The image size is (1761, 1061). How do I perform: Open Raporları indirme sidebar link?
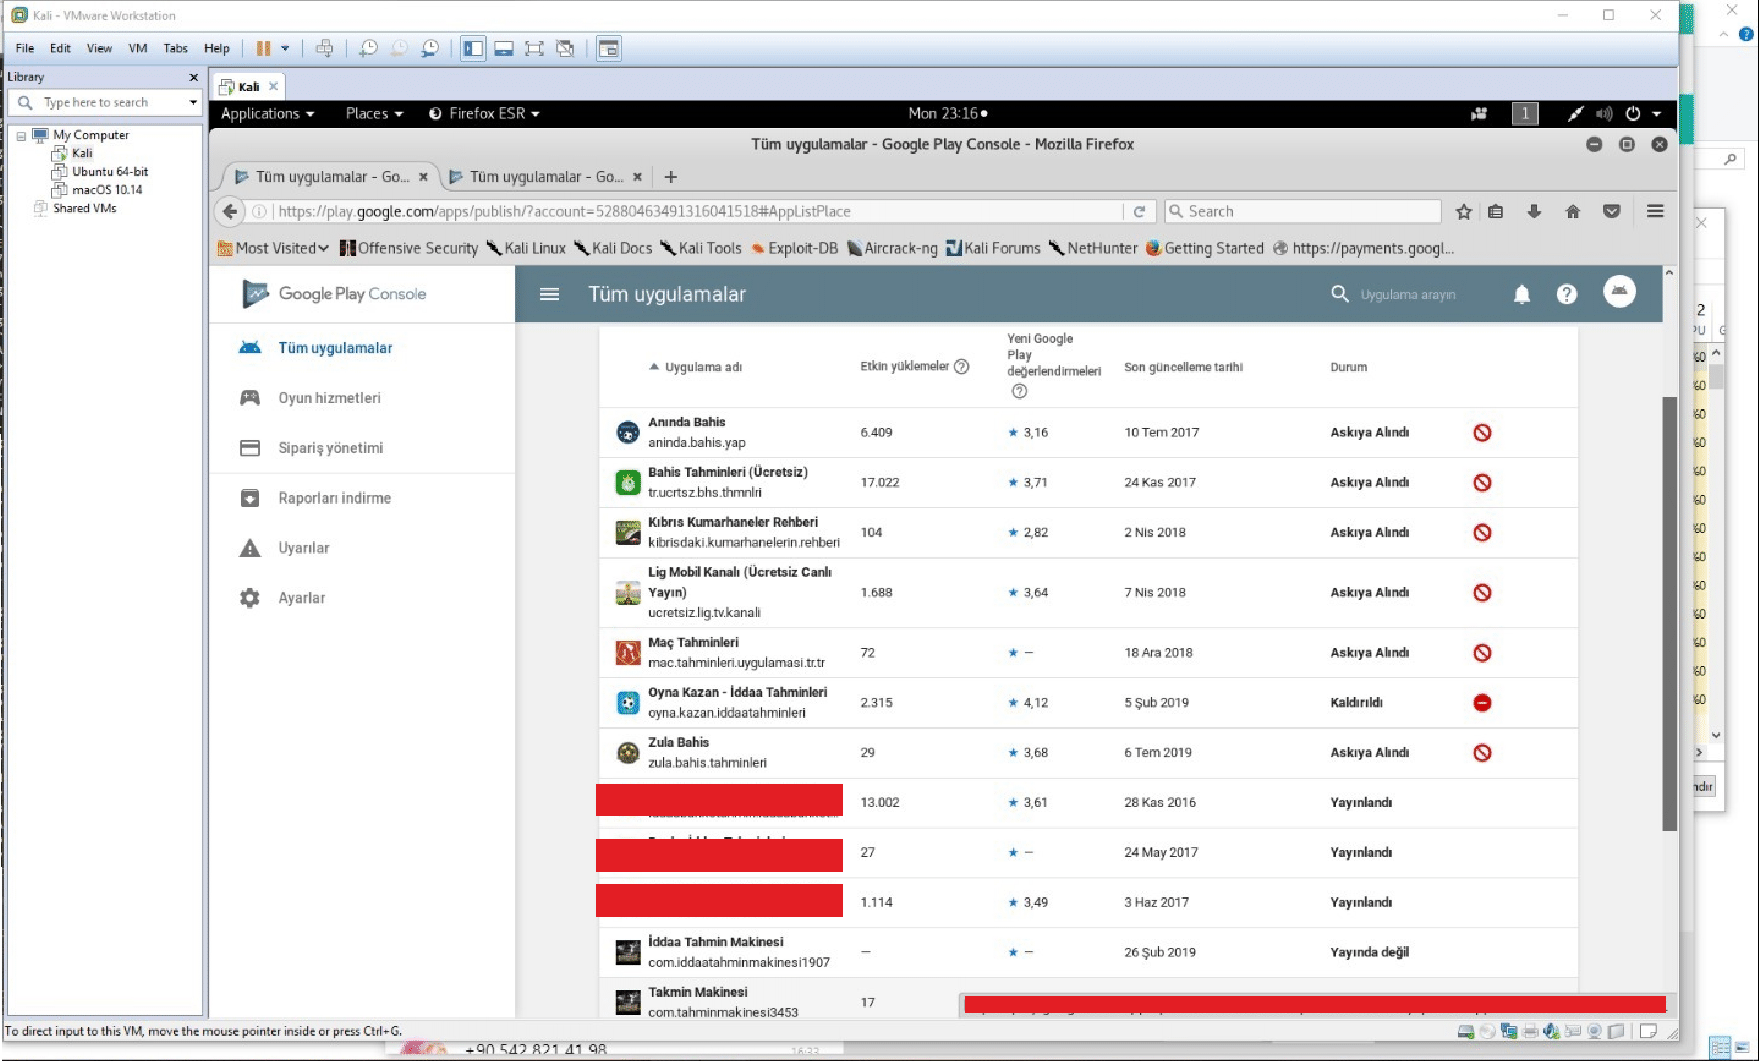coord(334,498)
